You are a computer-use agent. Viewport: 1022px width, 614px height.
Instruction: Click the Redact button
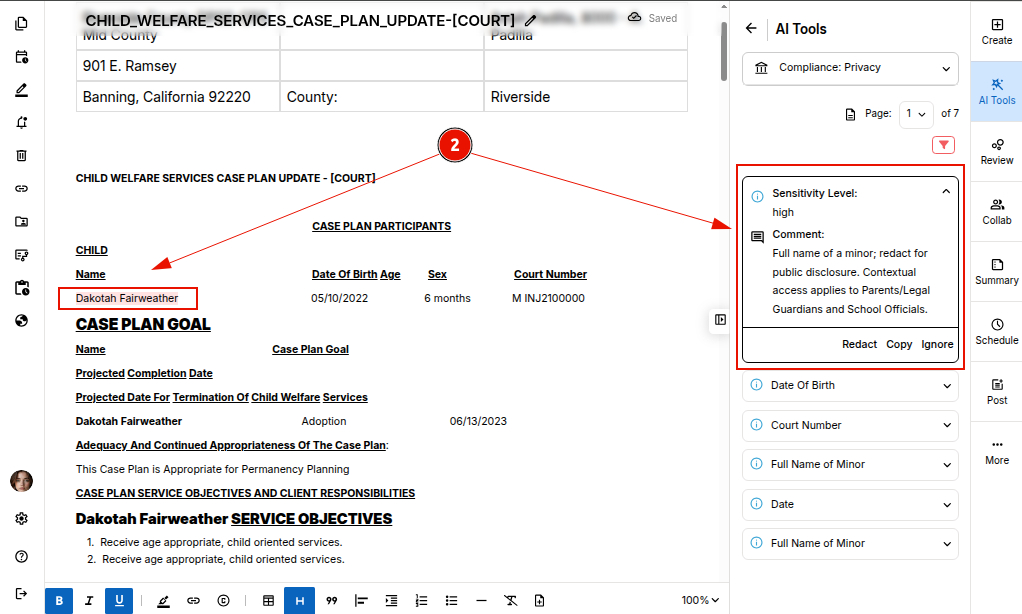pyautogui.click(x=859, y=344)
